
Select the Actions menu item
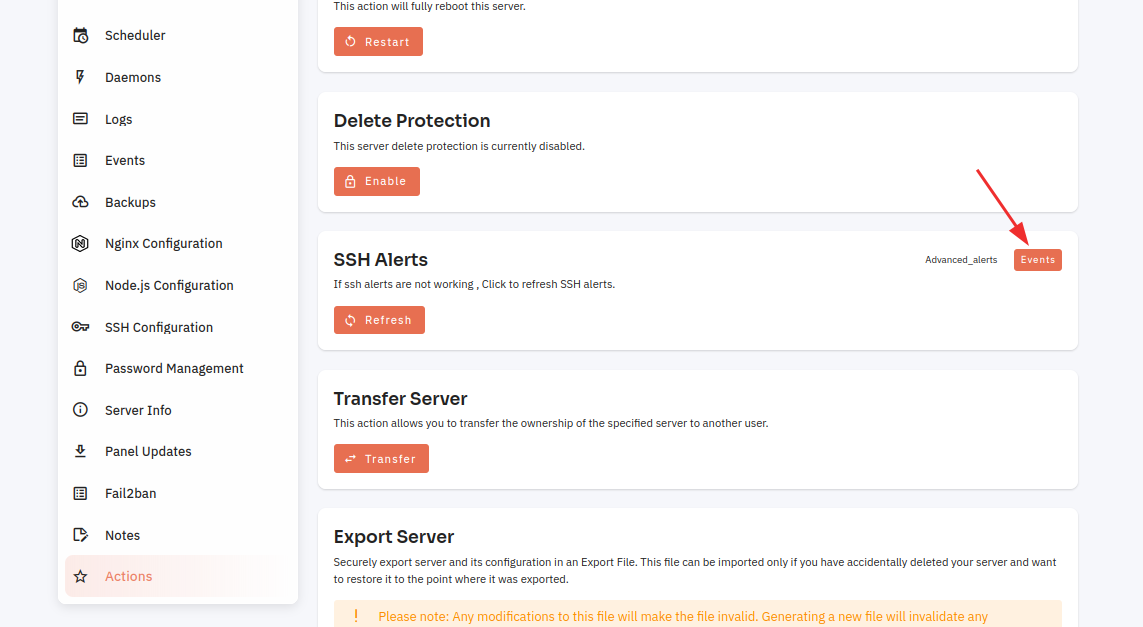178,577
